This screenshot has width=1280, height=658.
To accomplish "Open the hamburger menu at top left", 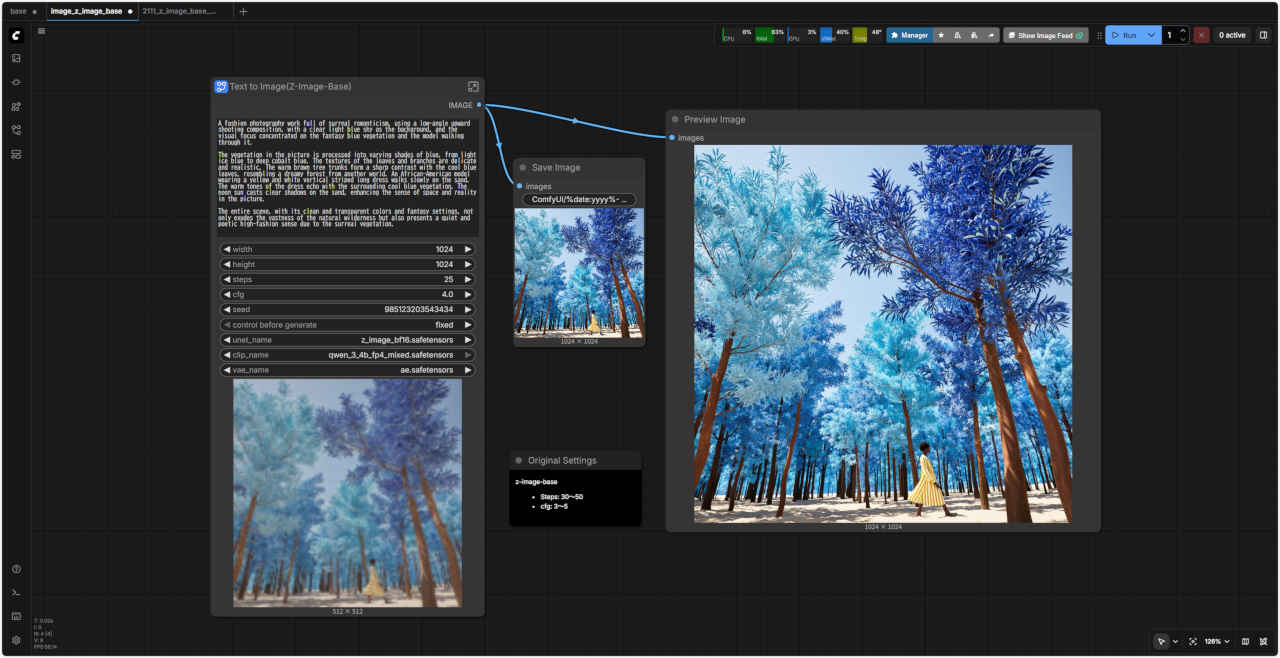I will 41,31.
